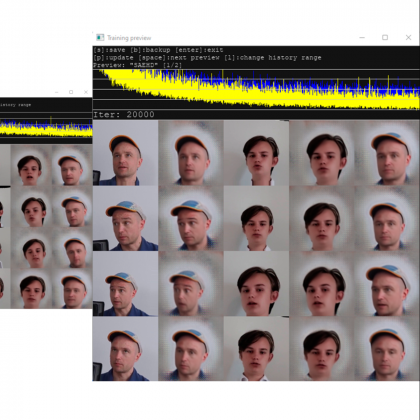Screen dimensions: 420x420
Task: Click "history range" text in background window
Action: point(15,105)
